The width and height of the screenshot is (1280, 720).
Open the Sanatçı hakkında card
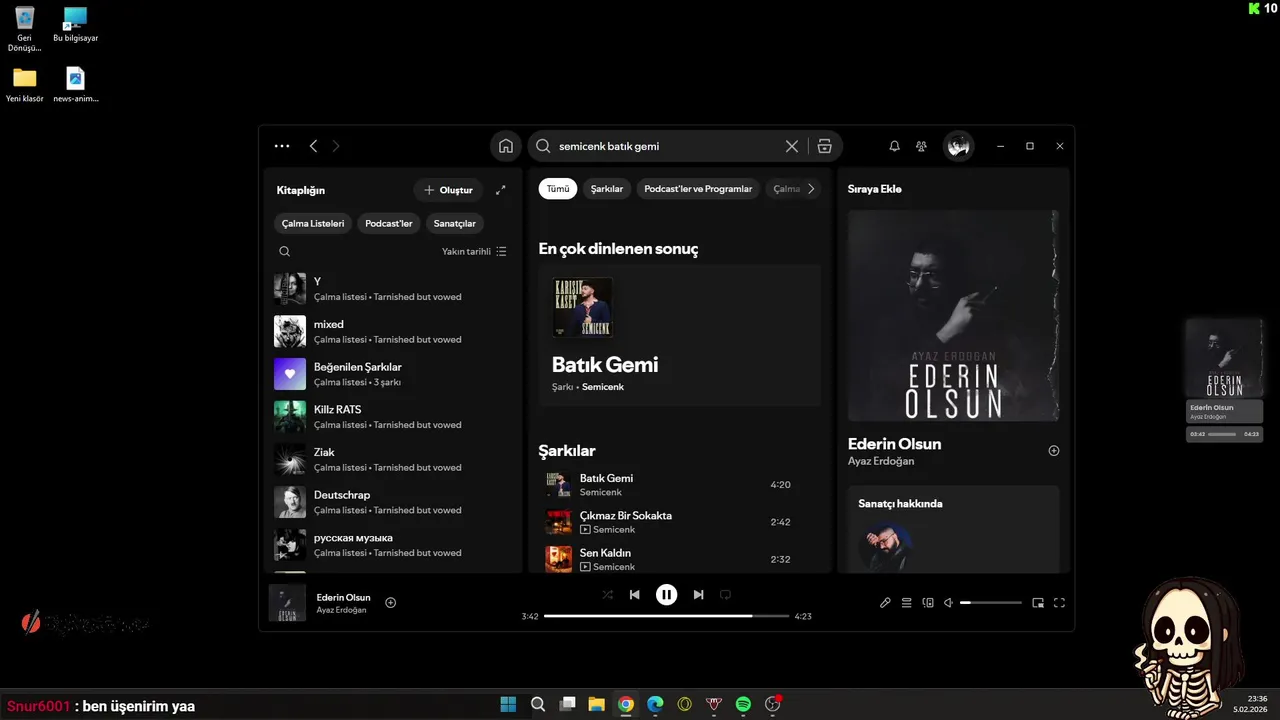click(953, 530)
